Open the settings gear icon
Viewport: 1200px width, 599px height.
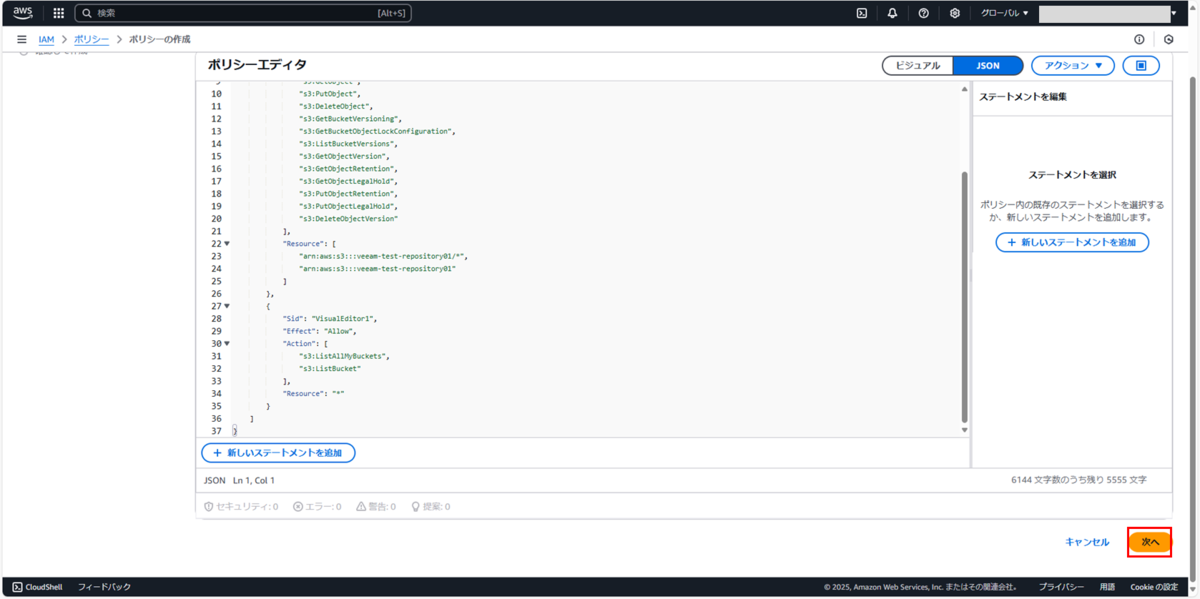click(x=954, y=13)
